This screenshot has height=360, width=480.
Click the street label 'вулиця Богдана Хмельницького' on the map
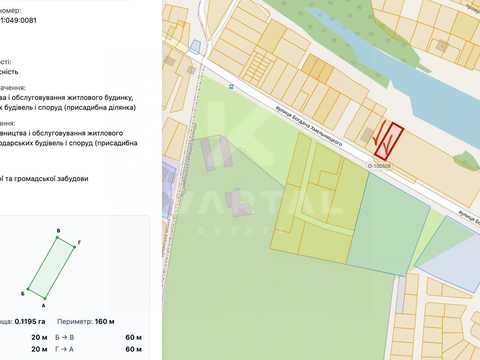point(308,126)
